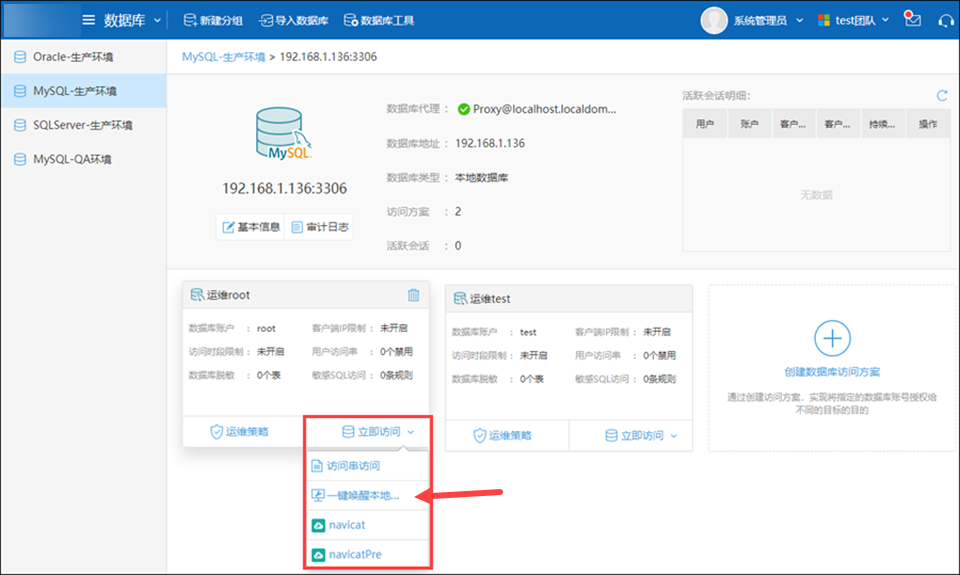Choose 一键唤醒本地... from the dropdown menu

tap(367, 495)
